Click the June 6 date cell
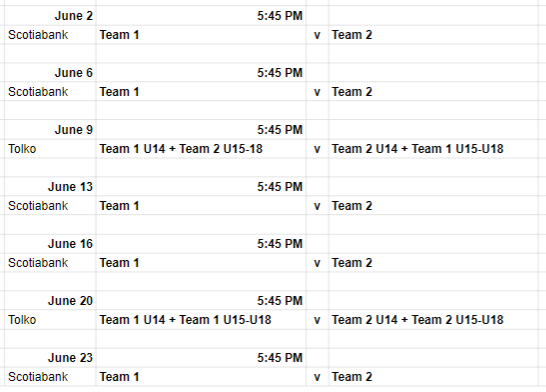 50,73
